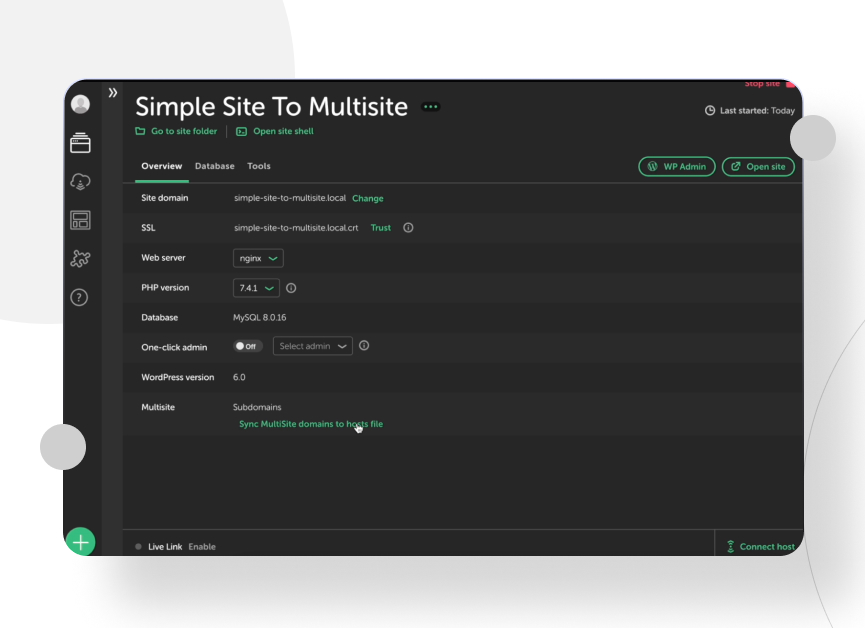Open the site options three-dot menu
This screenshot has height=628, width=865.
(x=431, y=107)
